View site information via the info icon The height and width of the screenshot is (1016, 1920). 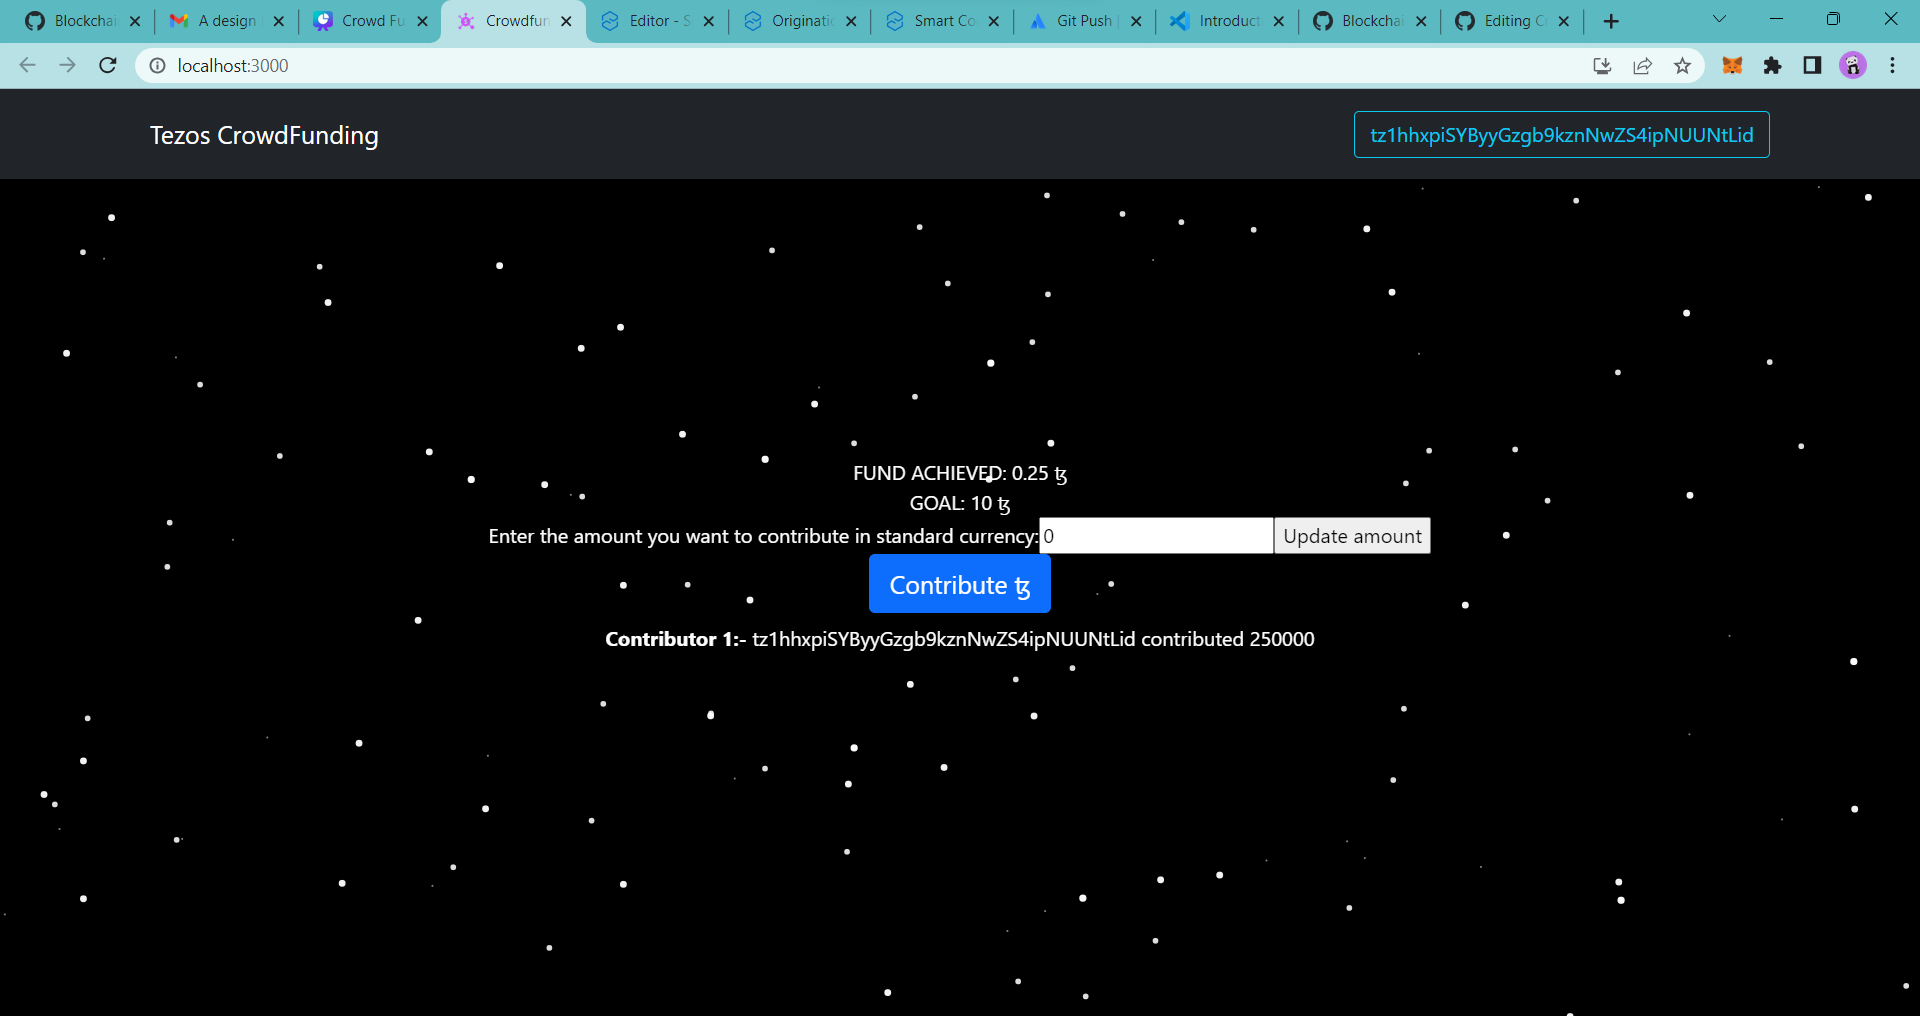(x=157, y=65)
